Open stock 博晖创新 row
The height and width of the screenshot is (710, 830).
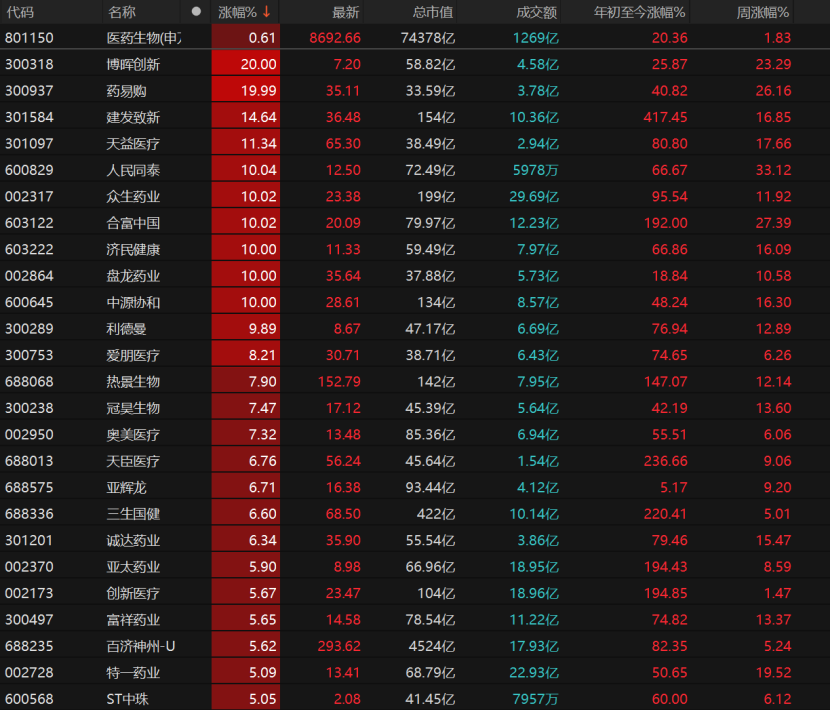(133, 64)
